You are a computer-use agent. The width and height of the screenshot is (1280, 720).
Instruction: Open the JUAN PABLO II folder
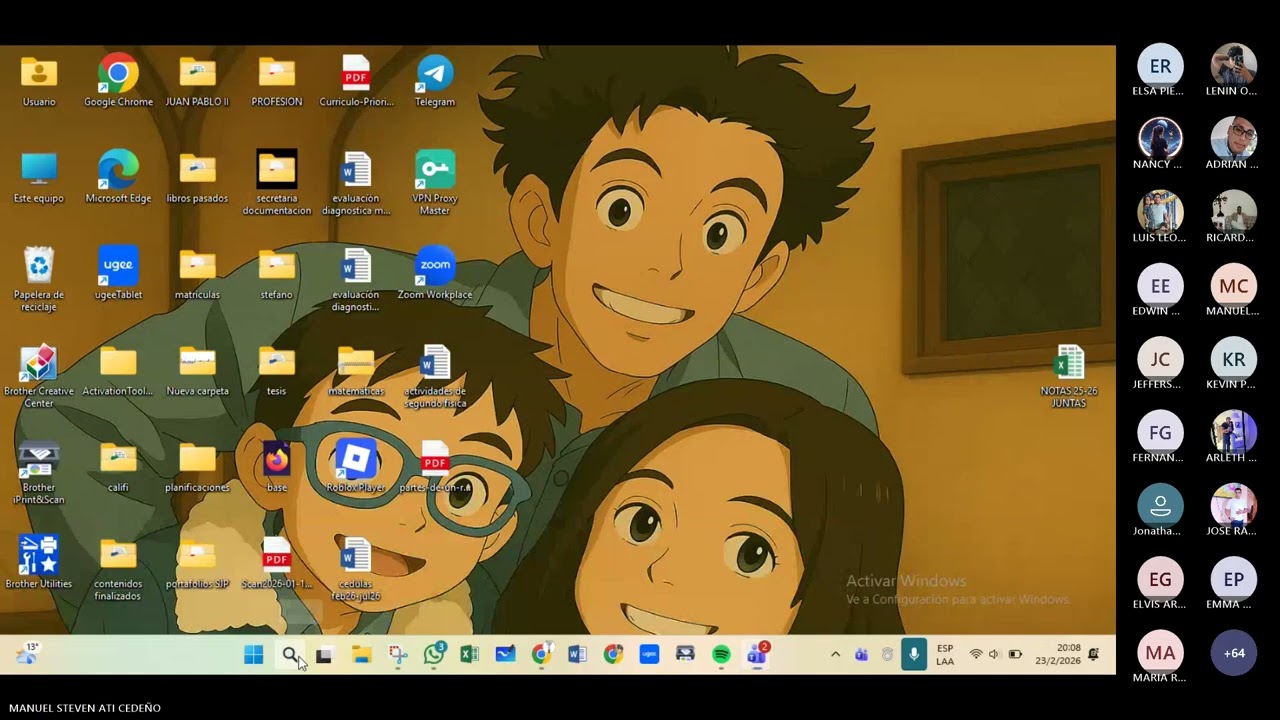pos(197,80)
